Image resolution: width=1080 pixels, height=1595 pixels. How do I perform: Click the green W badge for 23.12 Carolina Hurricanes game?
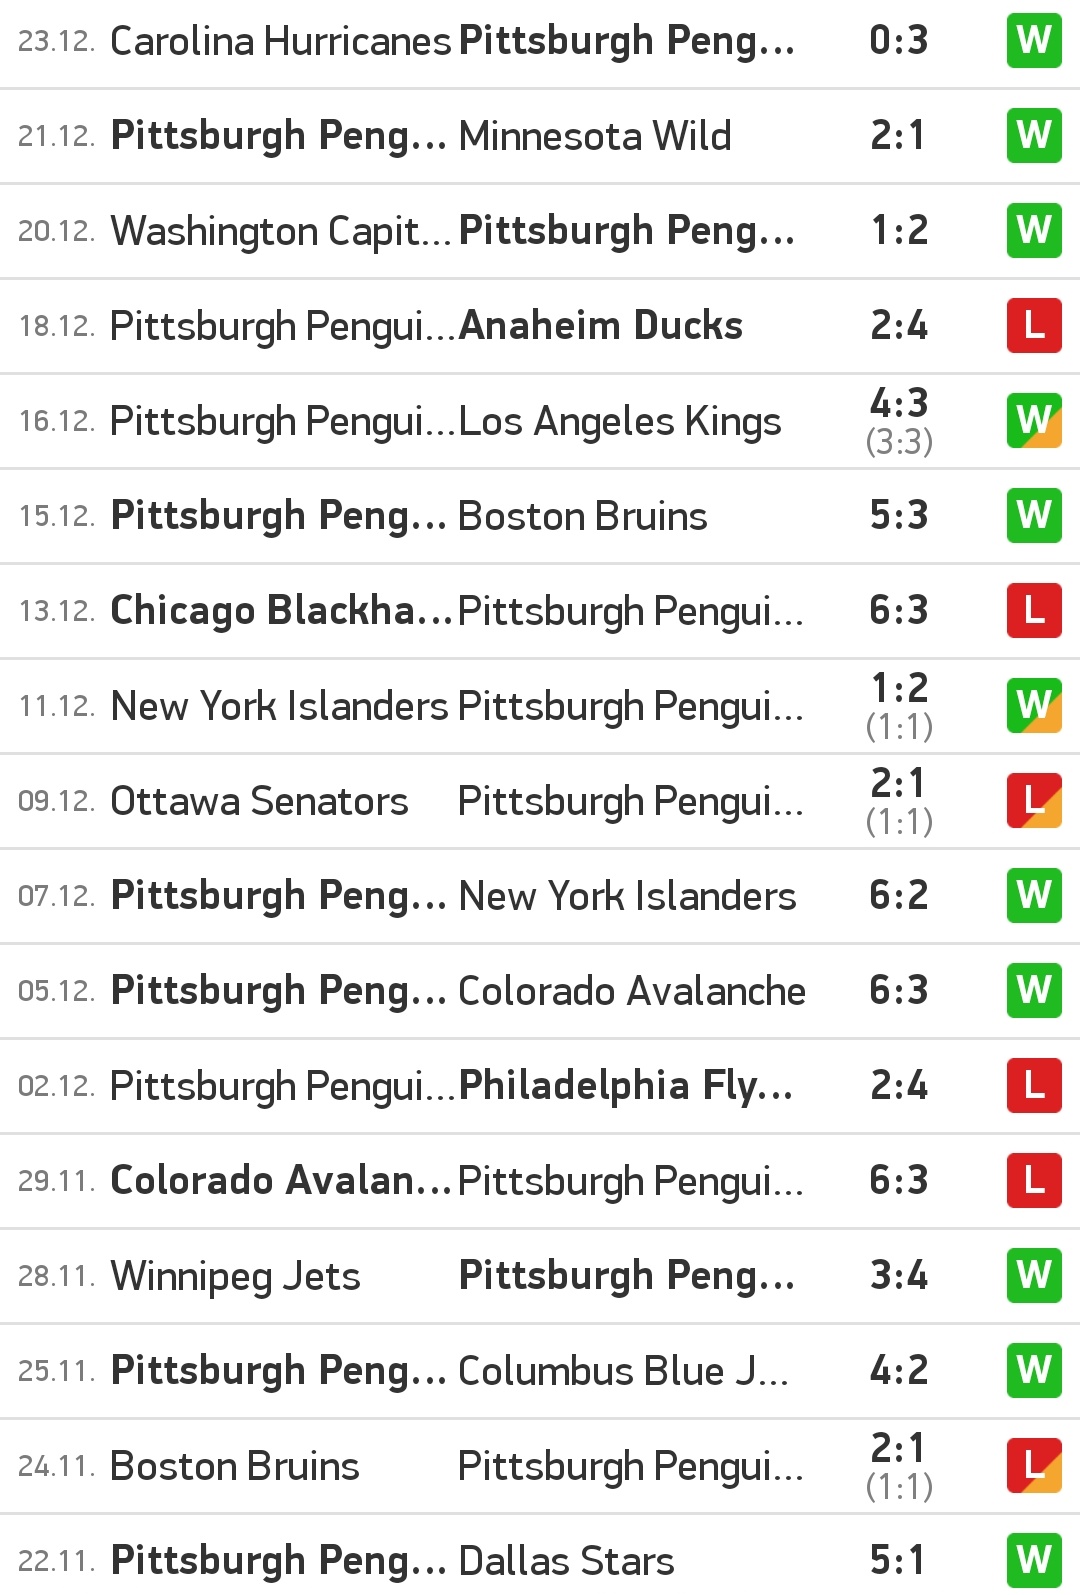1033,41
